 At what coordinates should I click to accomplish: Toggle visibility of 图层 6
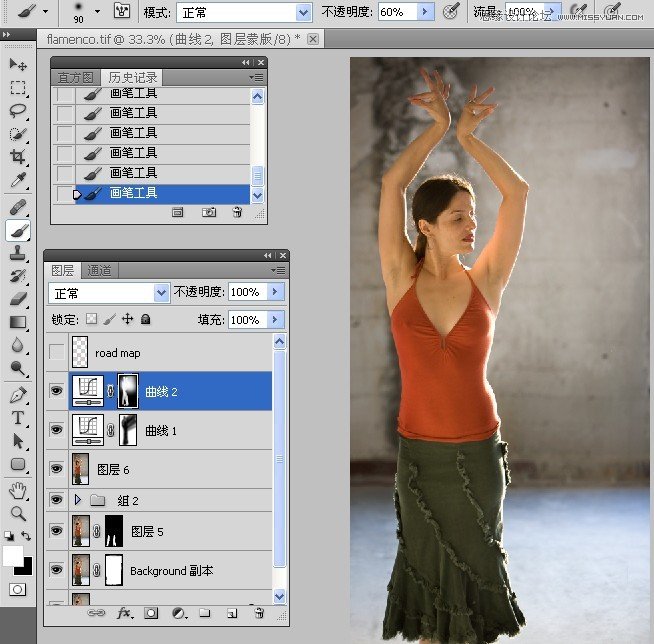57,468
